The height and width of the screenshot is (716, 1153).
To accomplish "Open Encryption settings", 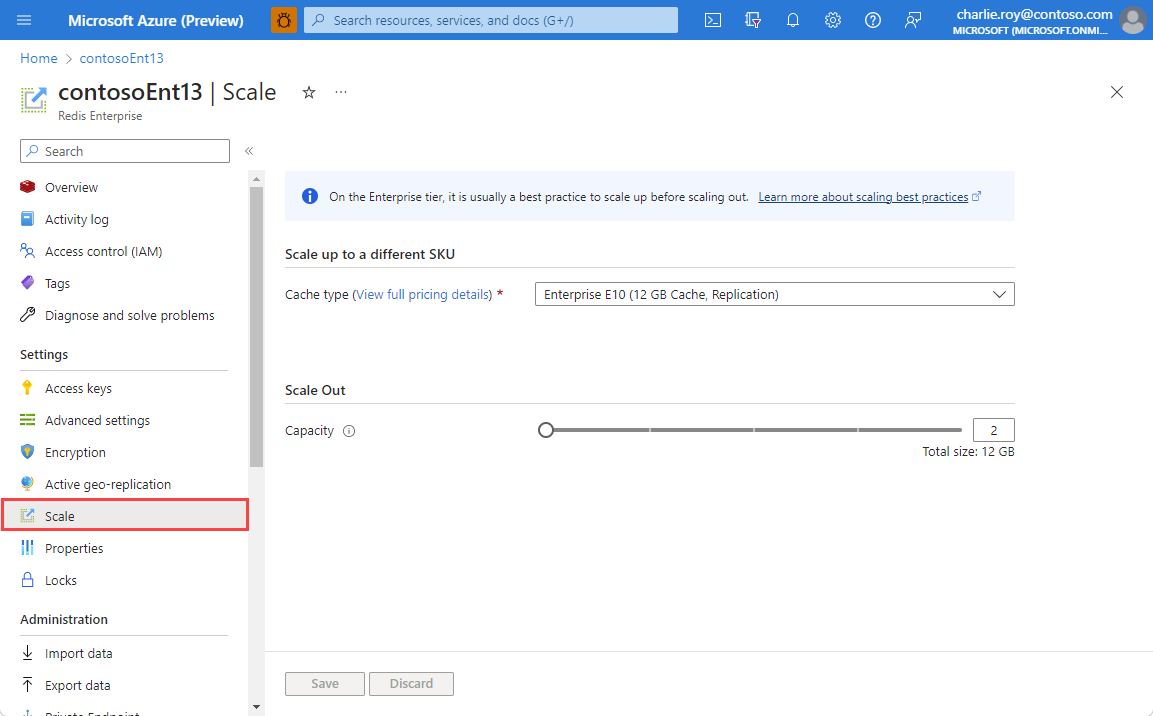I will click(x=74, y=451).
